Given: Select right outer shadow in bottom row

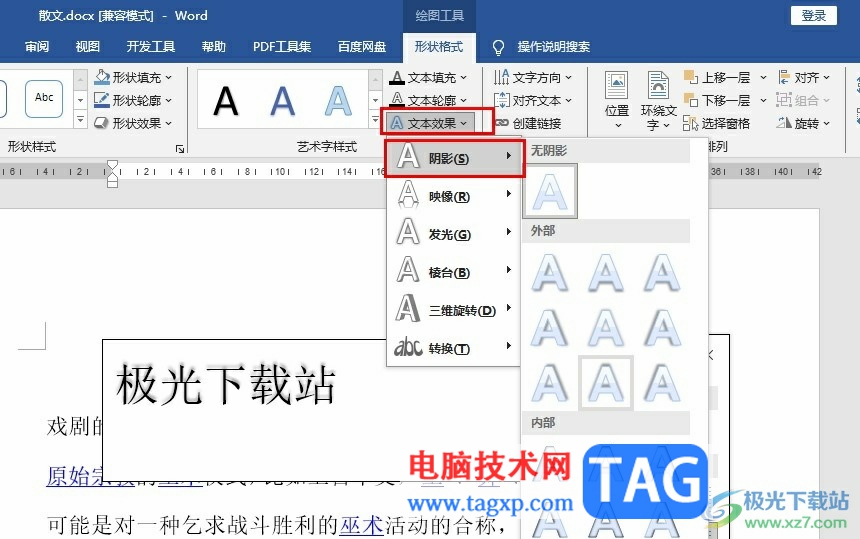Looking at the screenshot, I should pyautogui.click(x=662, y=383).
